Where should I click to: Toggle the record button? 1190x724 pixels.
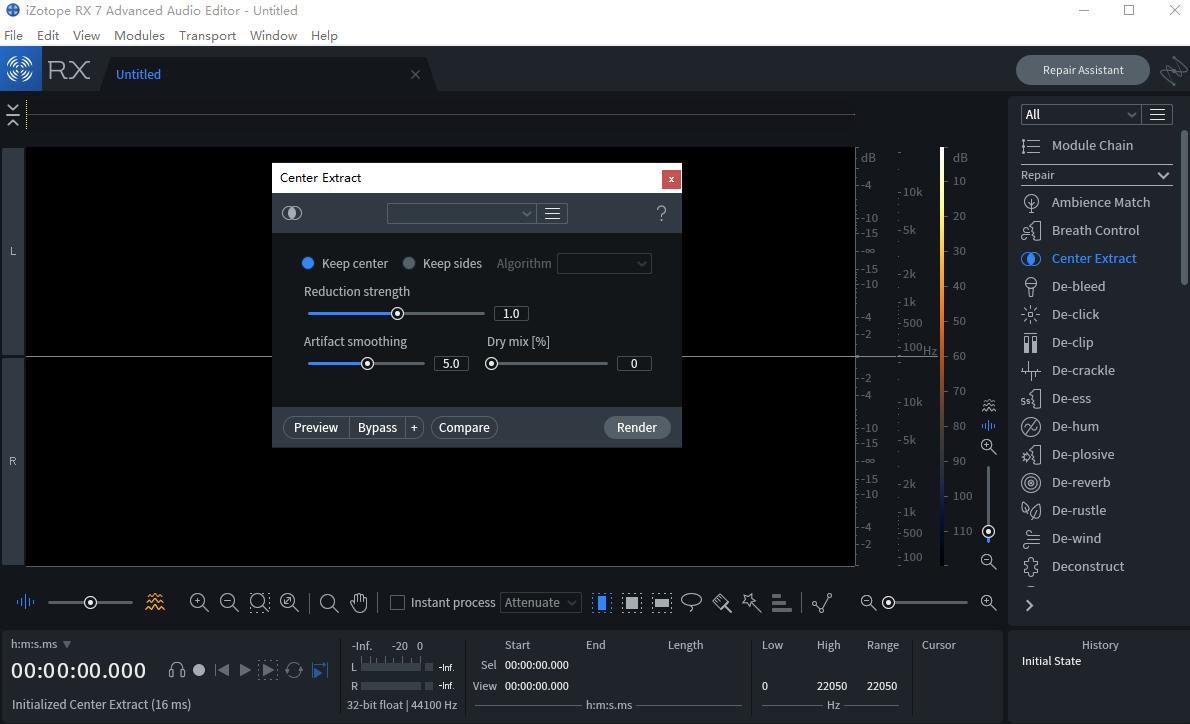[199, 670]
